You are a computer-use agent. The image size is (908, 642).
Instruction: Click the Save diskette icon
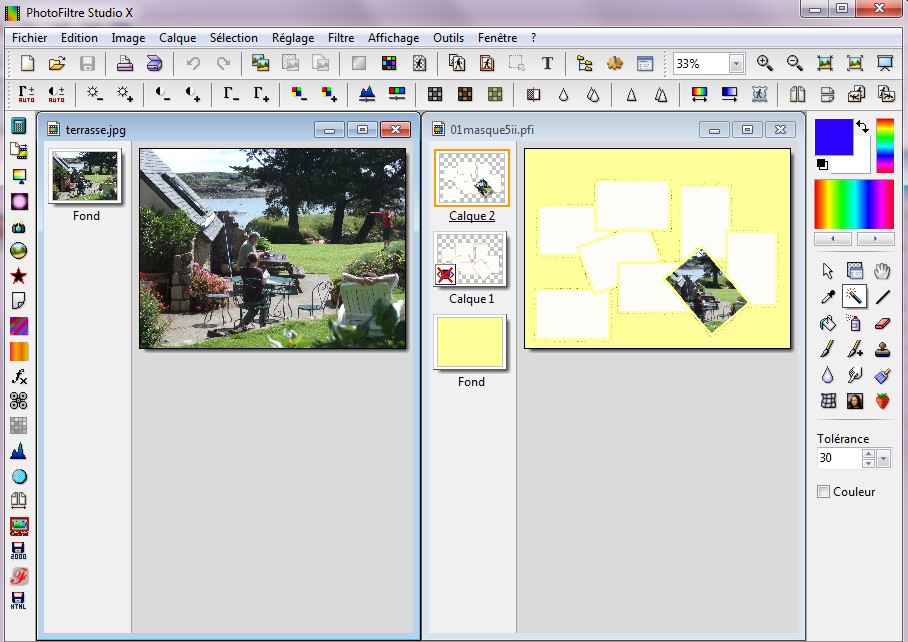pos(87,63)
